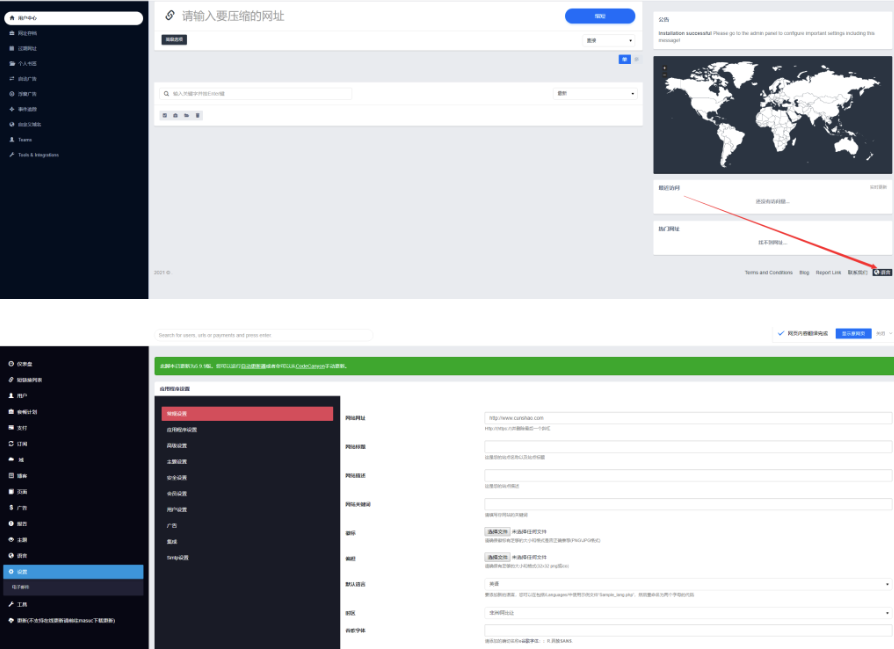The image size is (894, 649).
Task: Focus the keyword search field with magnifier
Action: [x=255, y=94]
